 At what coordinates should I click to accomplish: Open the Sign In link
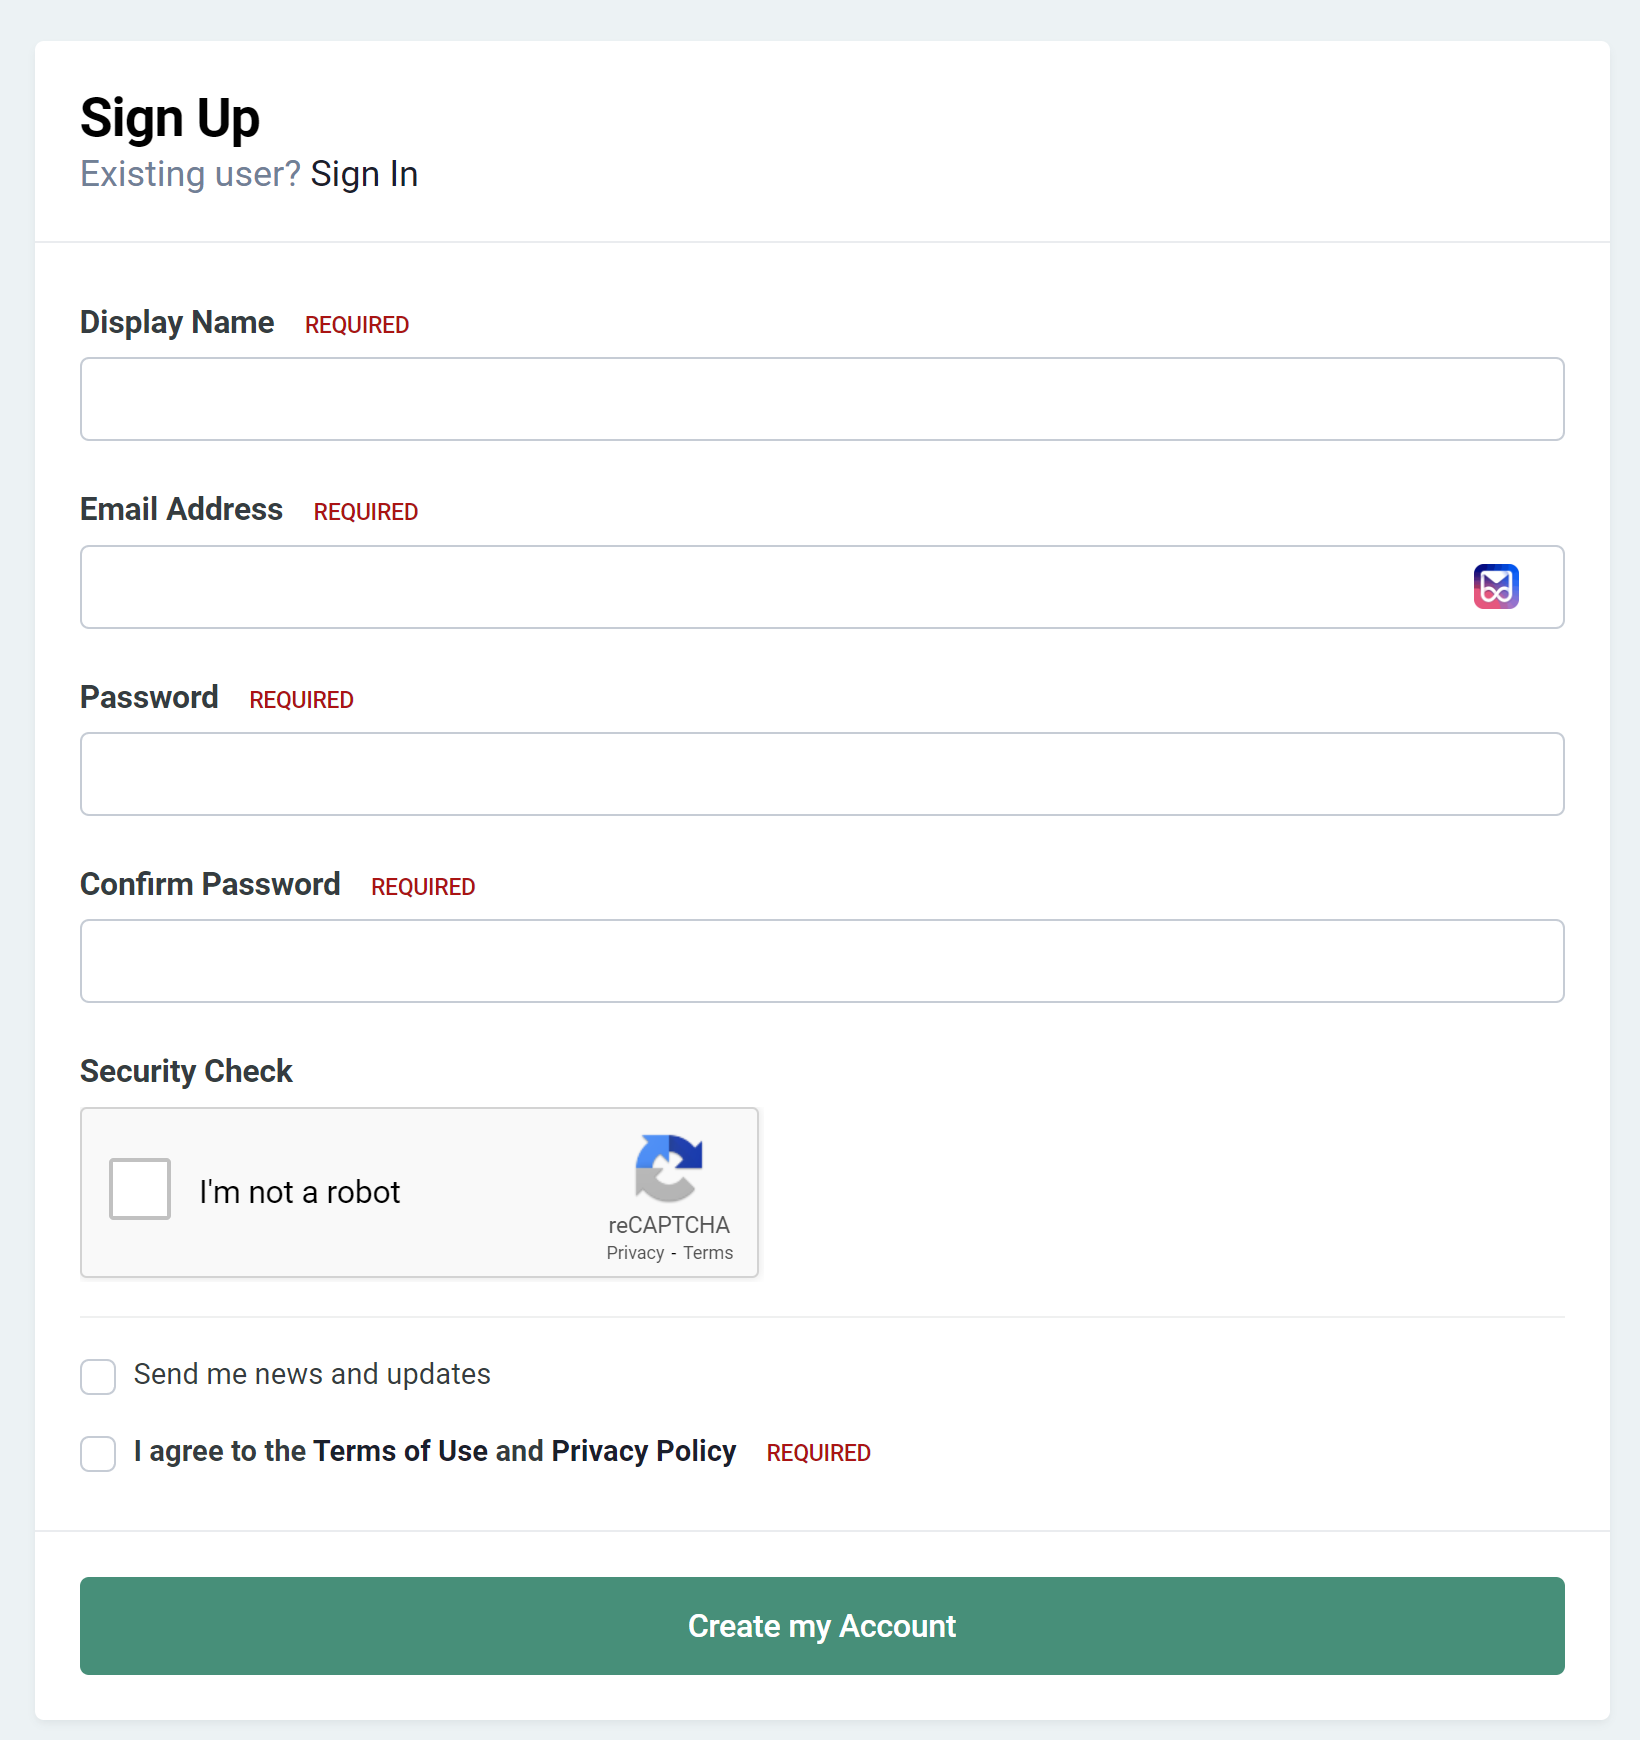(x=364, y=173)
